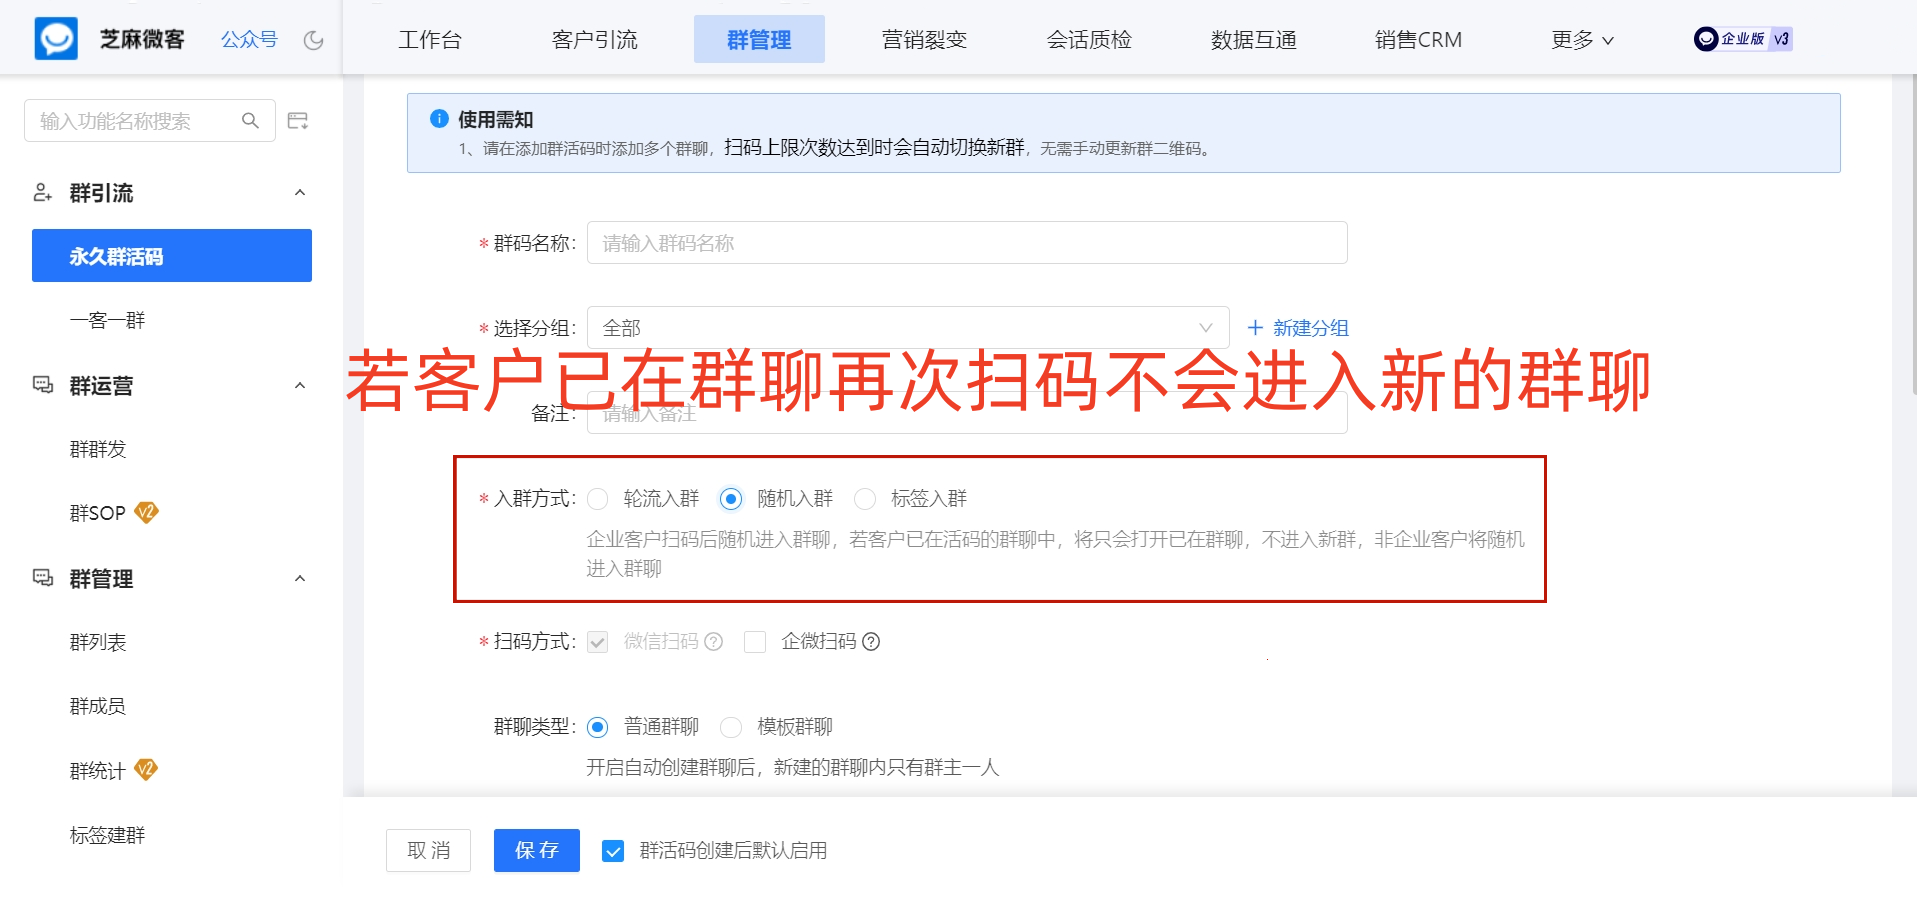Click the 新建分组 link
The image size is (1917, 899).
tap(1310, 328)
